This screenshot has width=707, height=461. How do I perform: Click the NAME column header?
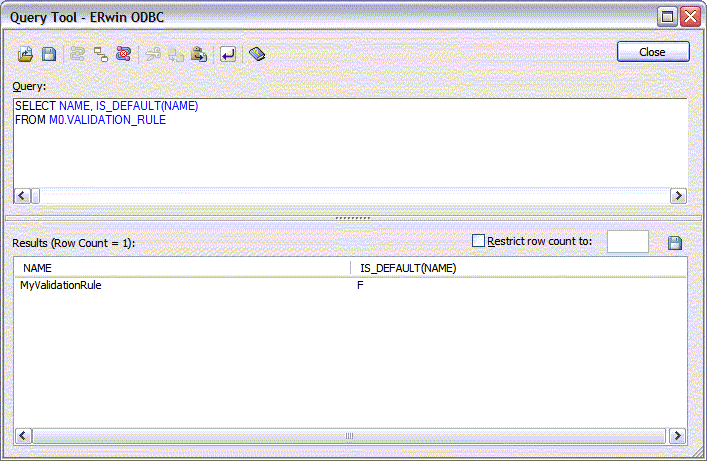[x=182, y=268]
